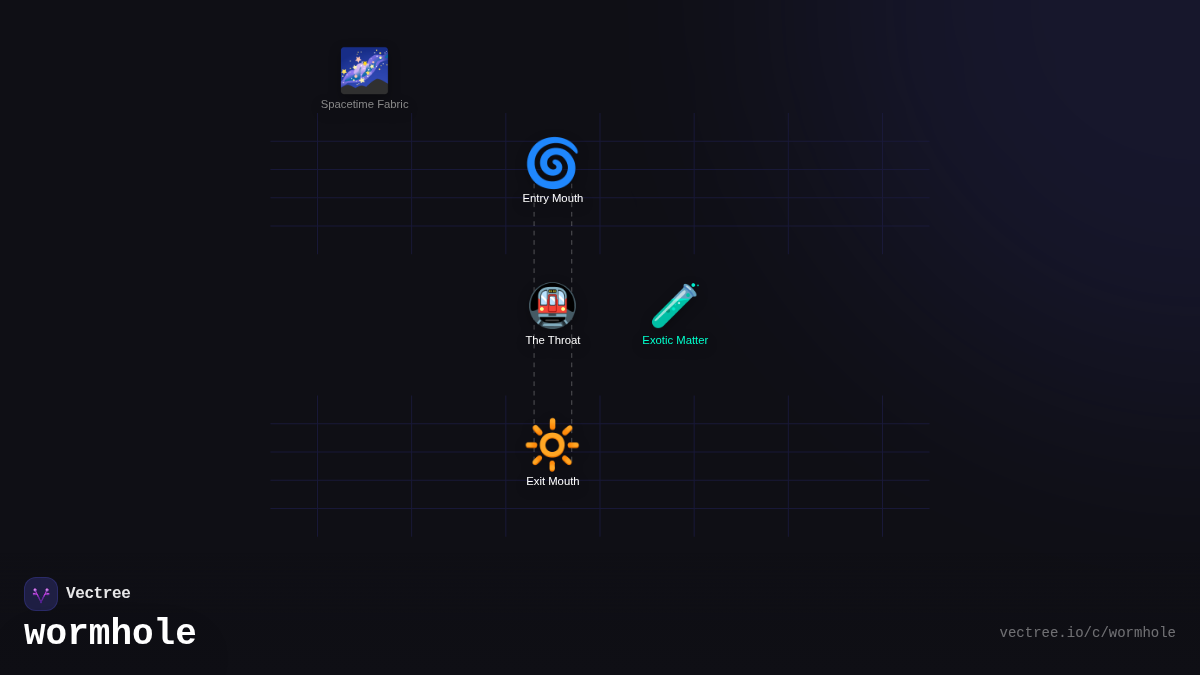Click the Spacetime Fabric label
Viewport: 1200px width, 675px height.
(x=364, y=104)
